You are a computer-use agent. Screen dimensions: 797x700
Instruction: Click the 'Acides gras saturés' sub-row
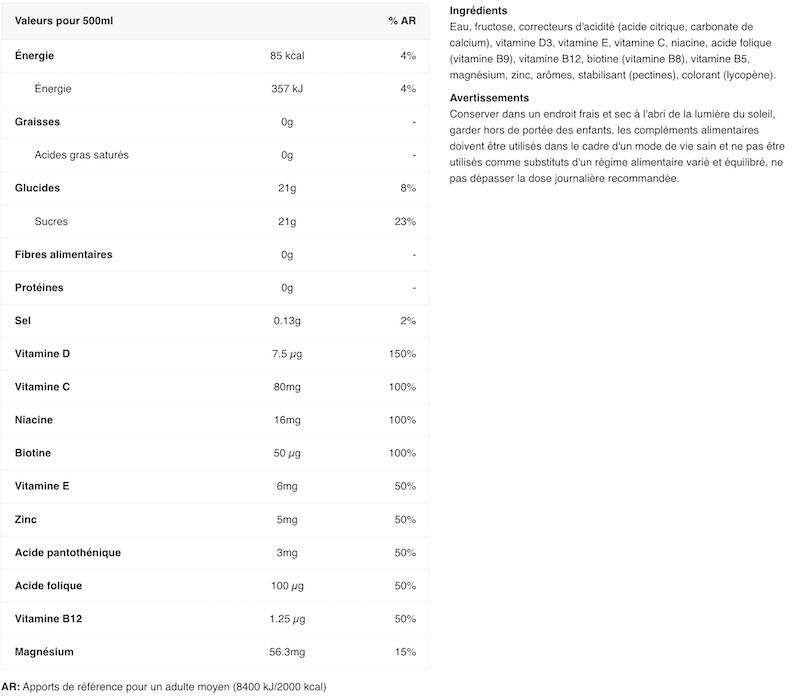pyautogui.click(x=215, y=155)
